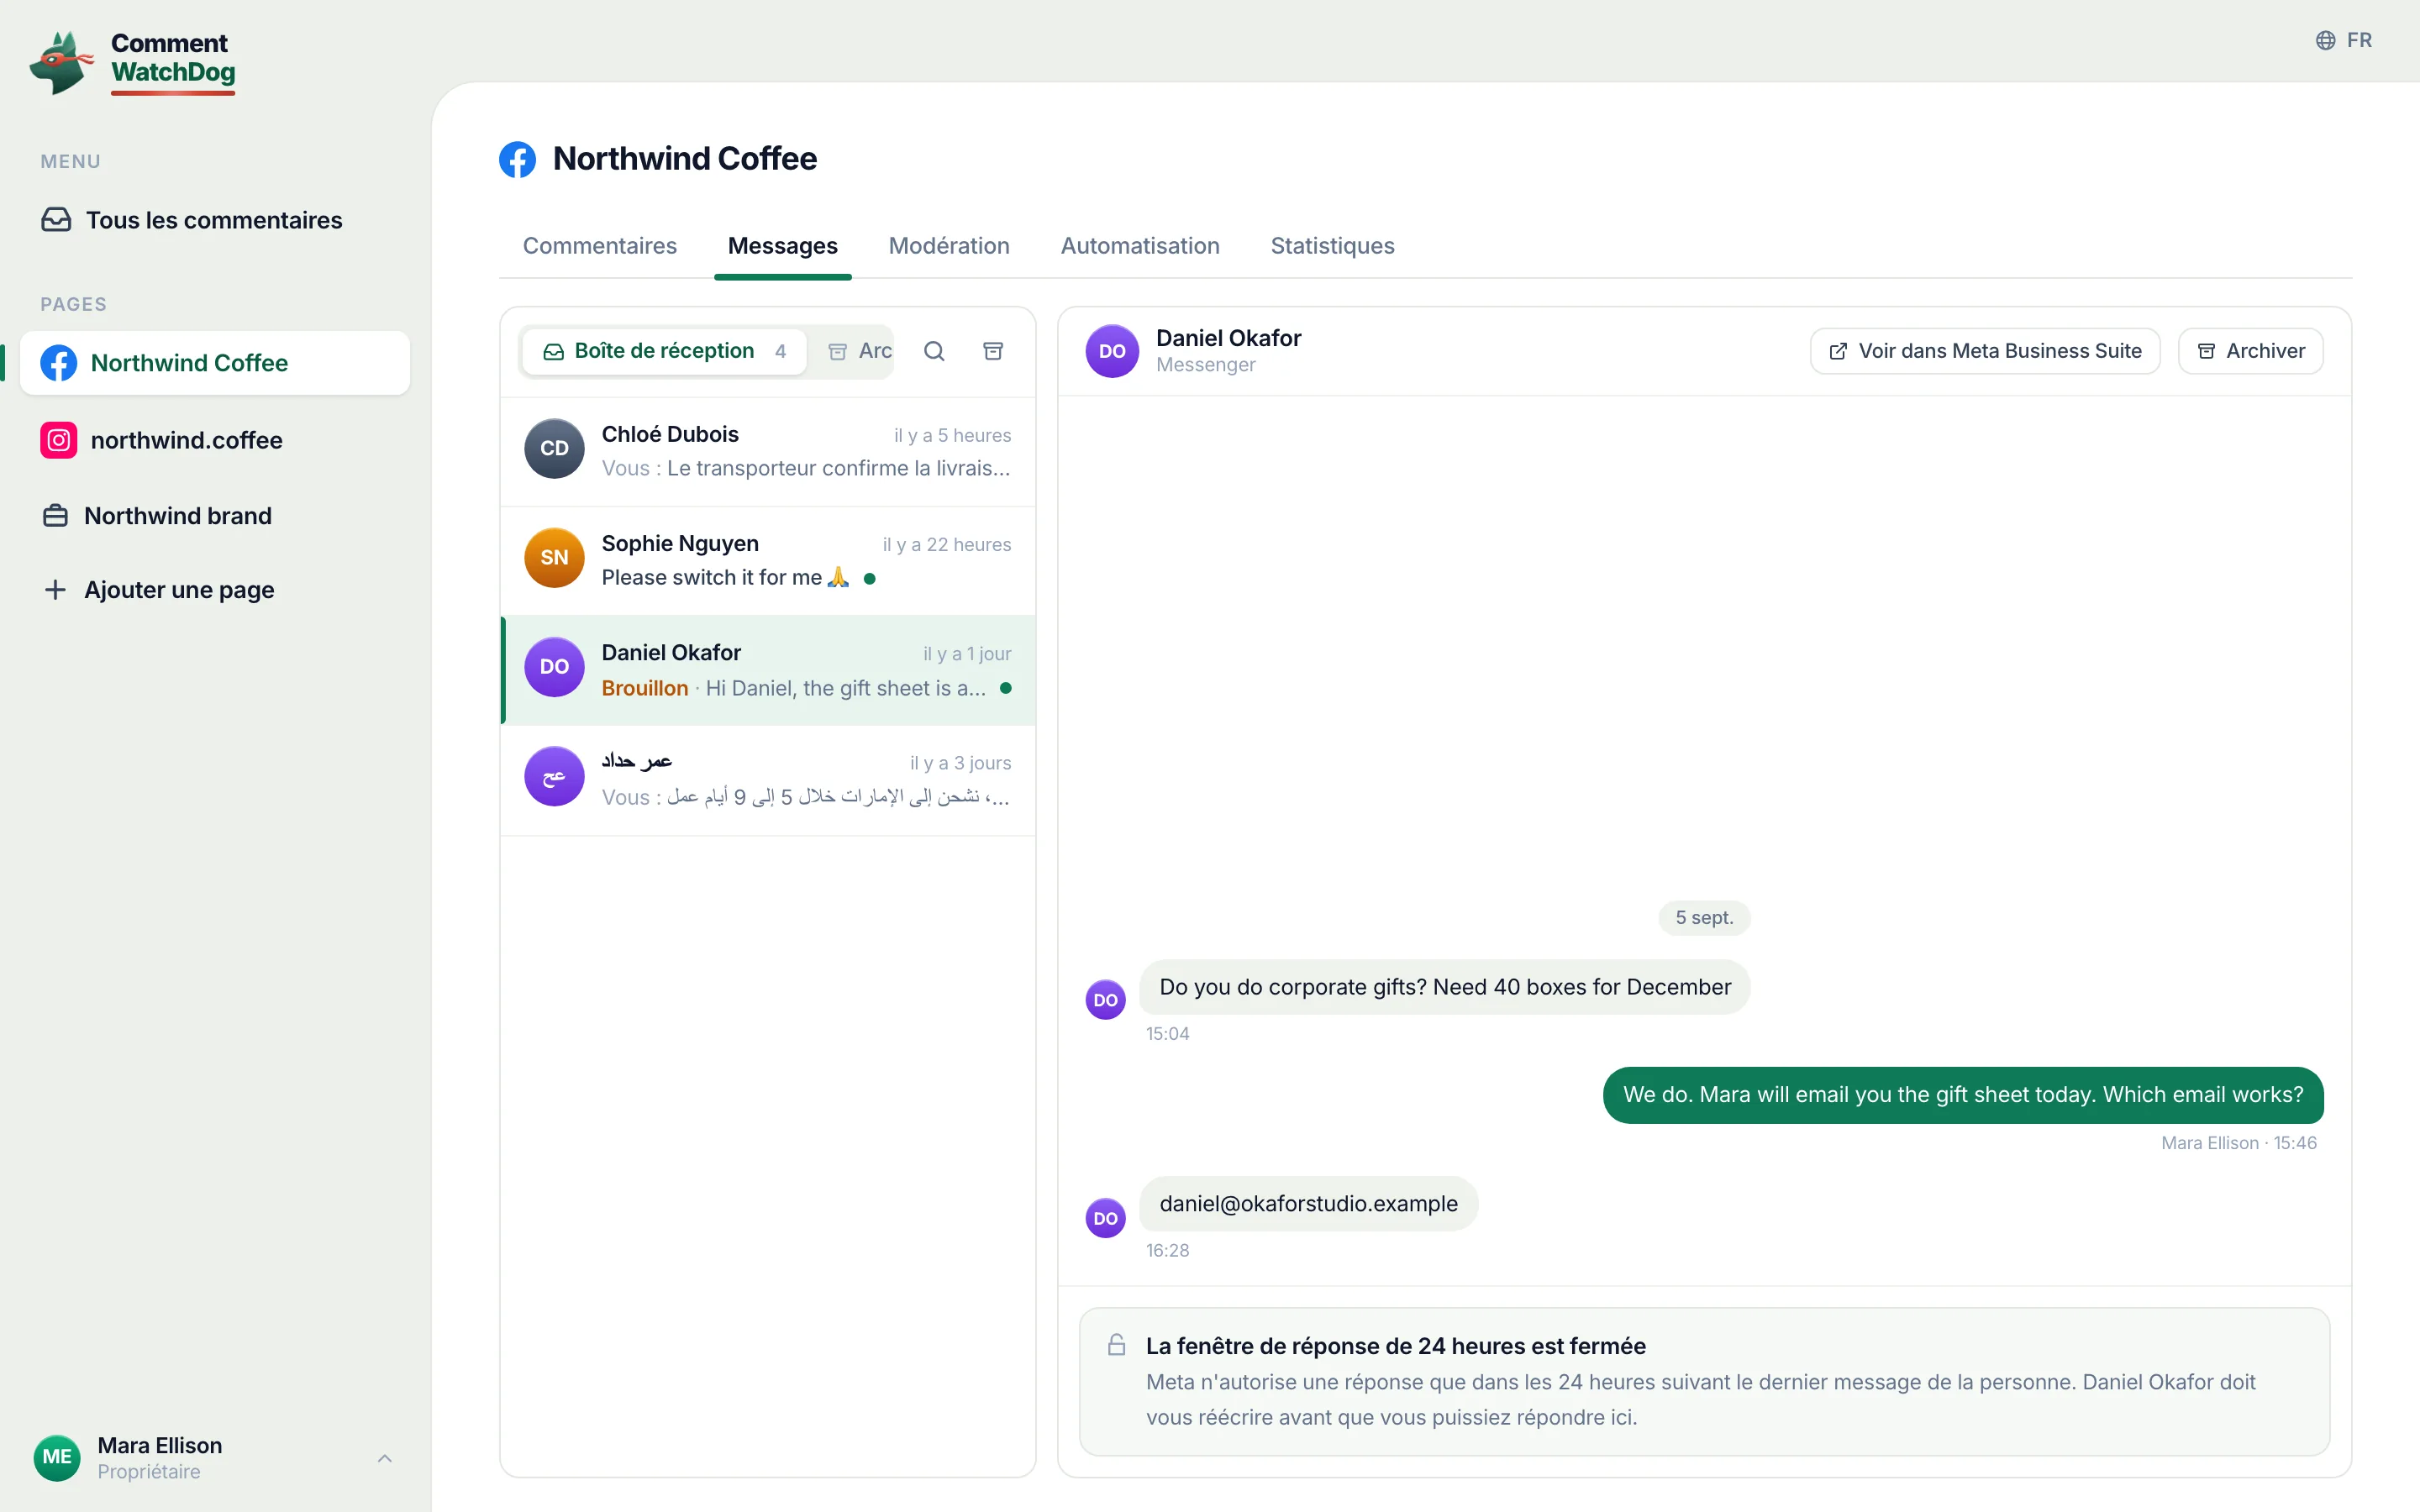Click the globe icon next to FR
This screenshot has width=2420, height=1512.
click(2325, 40)
